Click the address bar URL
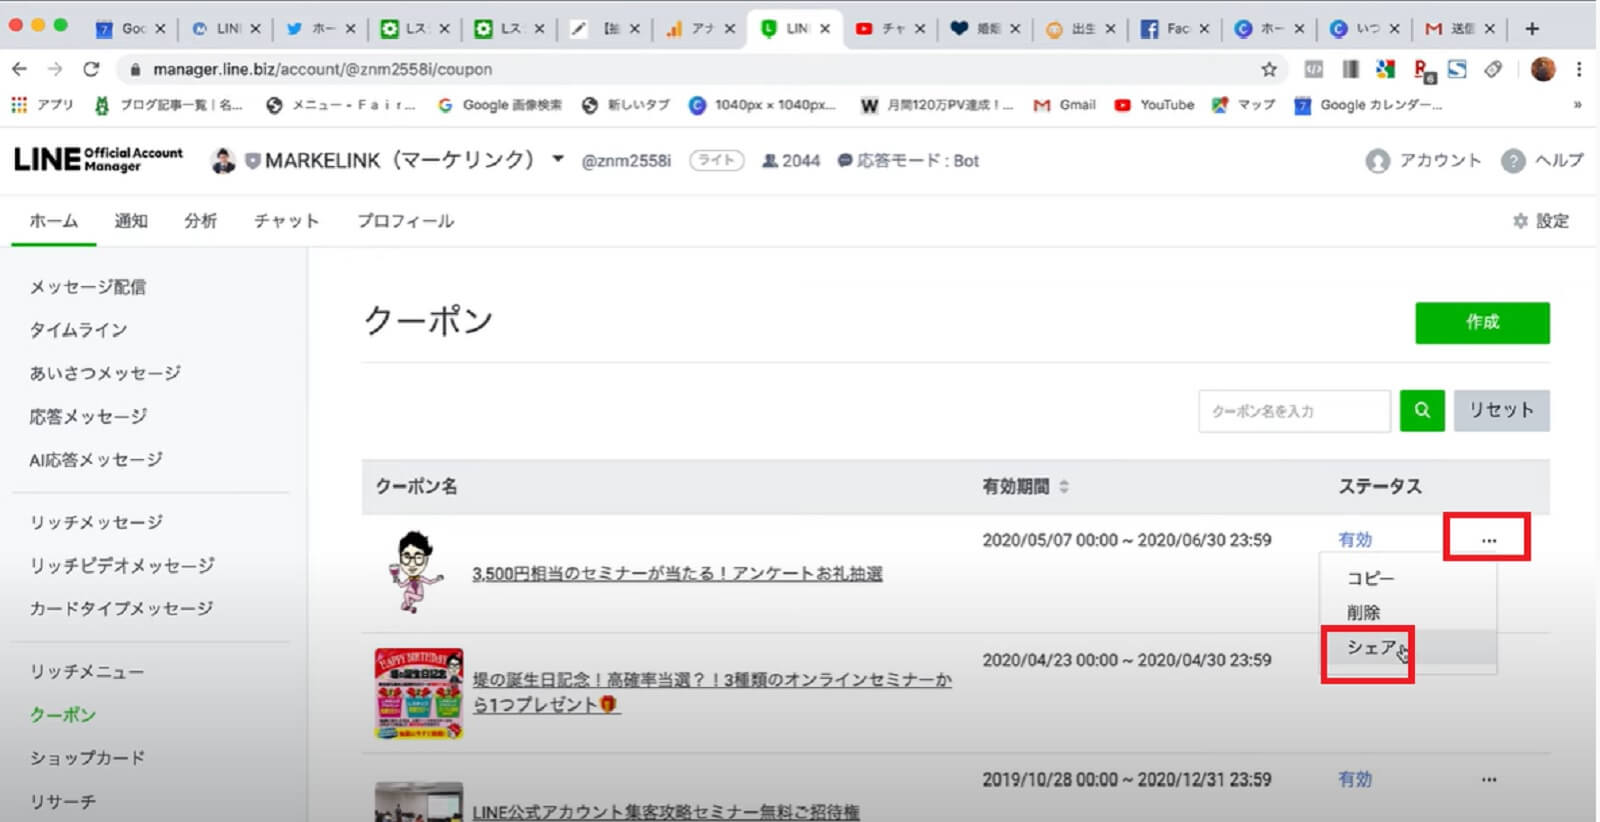Image resolution: width=1600 pixels, height=822 pixels. pyautogui.click(x=322, y=69)
